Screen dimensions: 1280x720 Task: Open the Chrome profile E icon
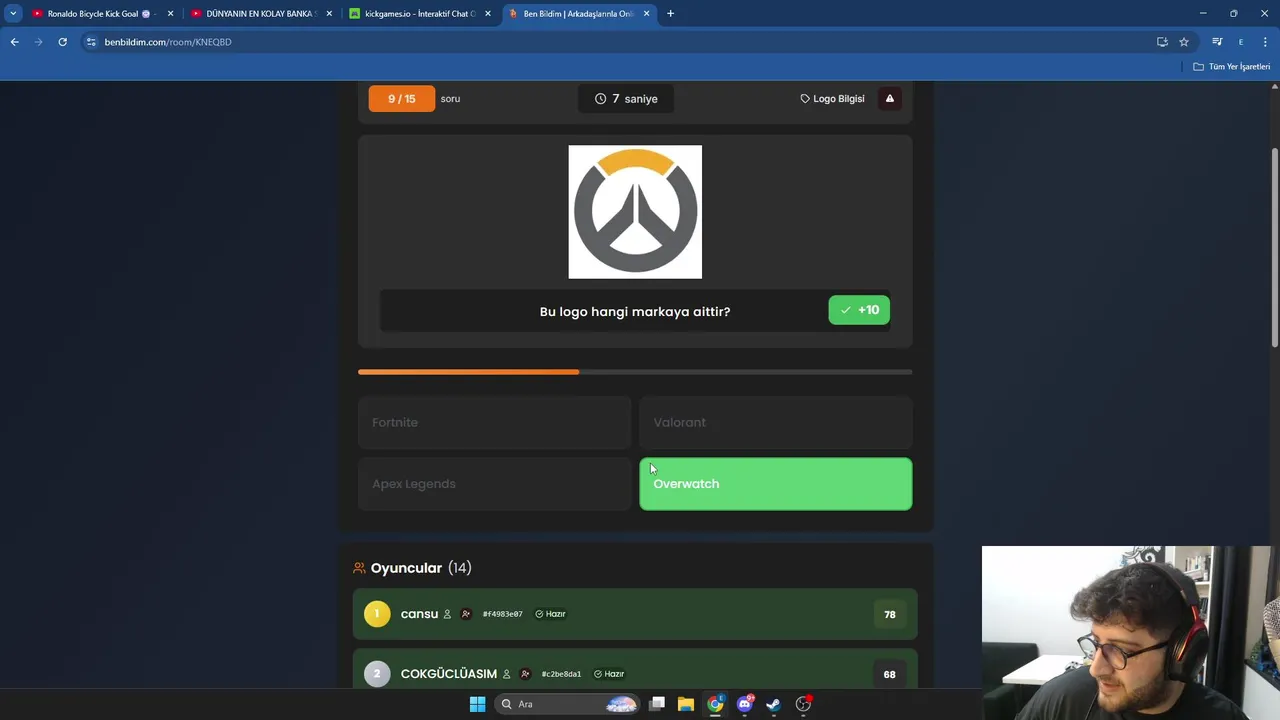[x=1241, y=42]
